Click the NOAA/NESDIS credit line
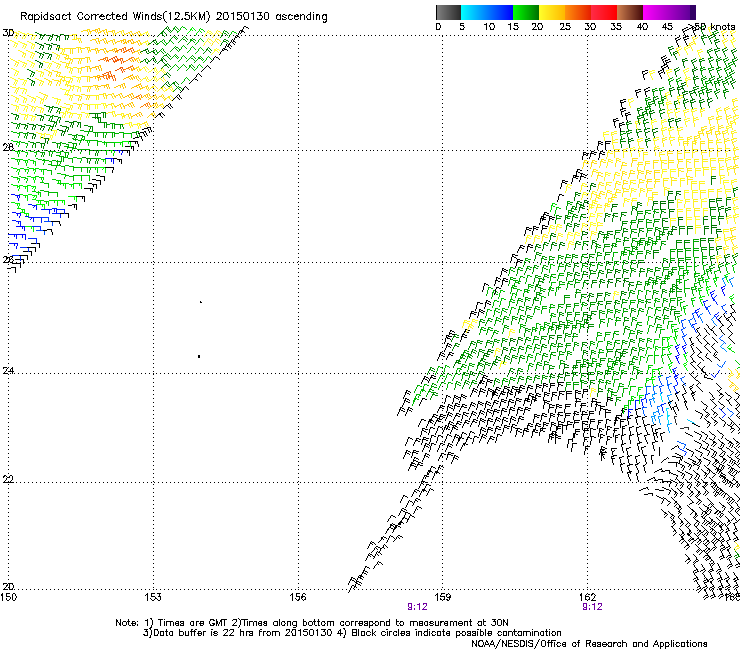The image size is (740, 650). tap(589, 644)
